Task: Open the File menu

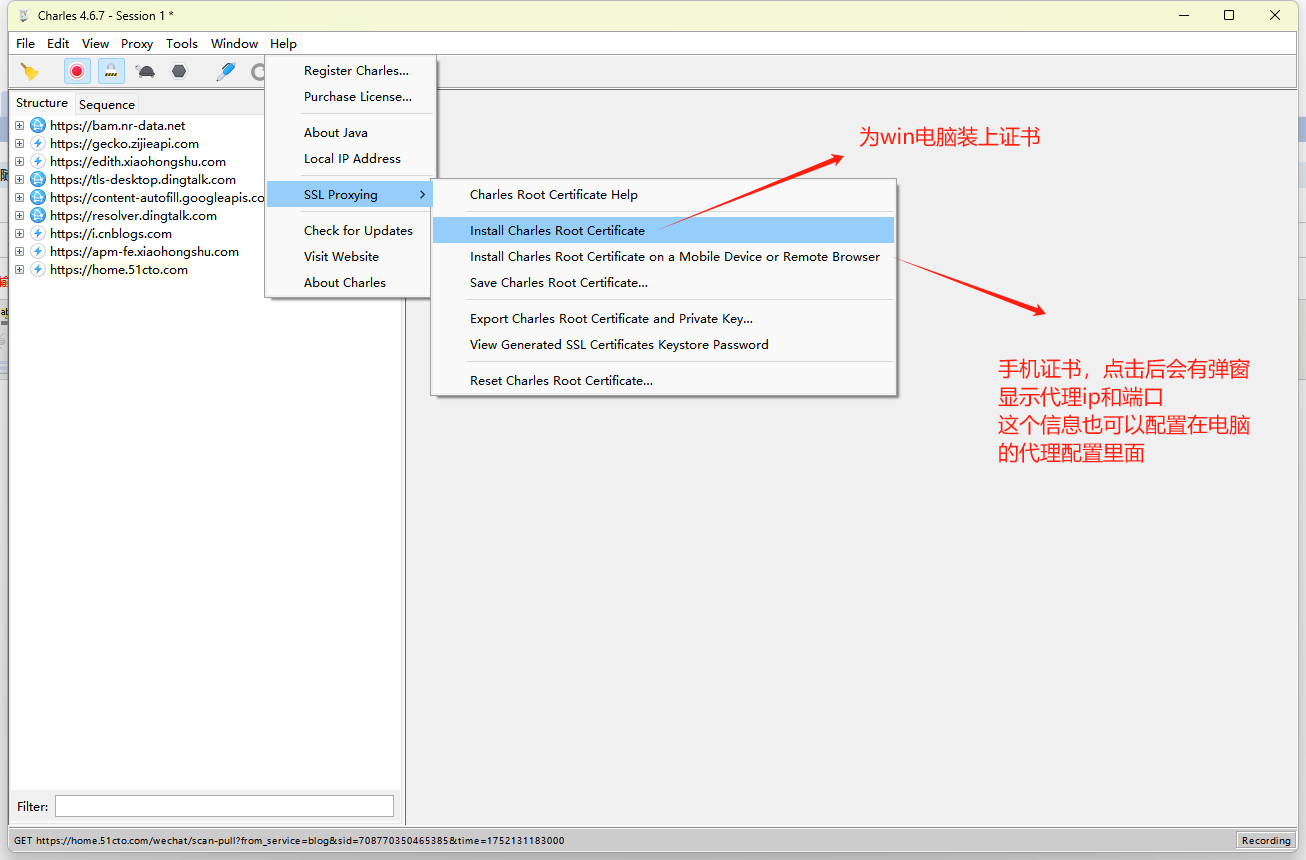Action: [x=25, y=43]
